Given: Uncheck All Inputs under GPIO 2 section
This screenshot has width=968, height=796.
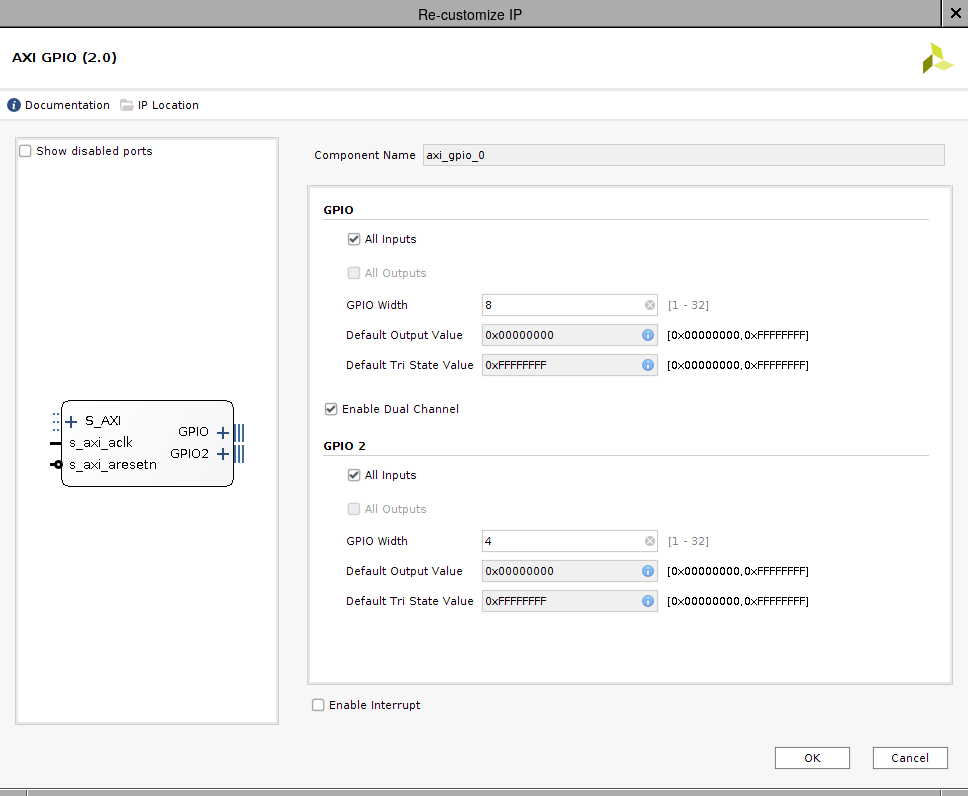Looking at the screenshot, I should pos(354,475).
